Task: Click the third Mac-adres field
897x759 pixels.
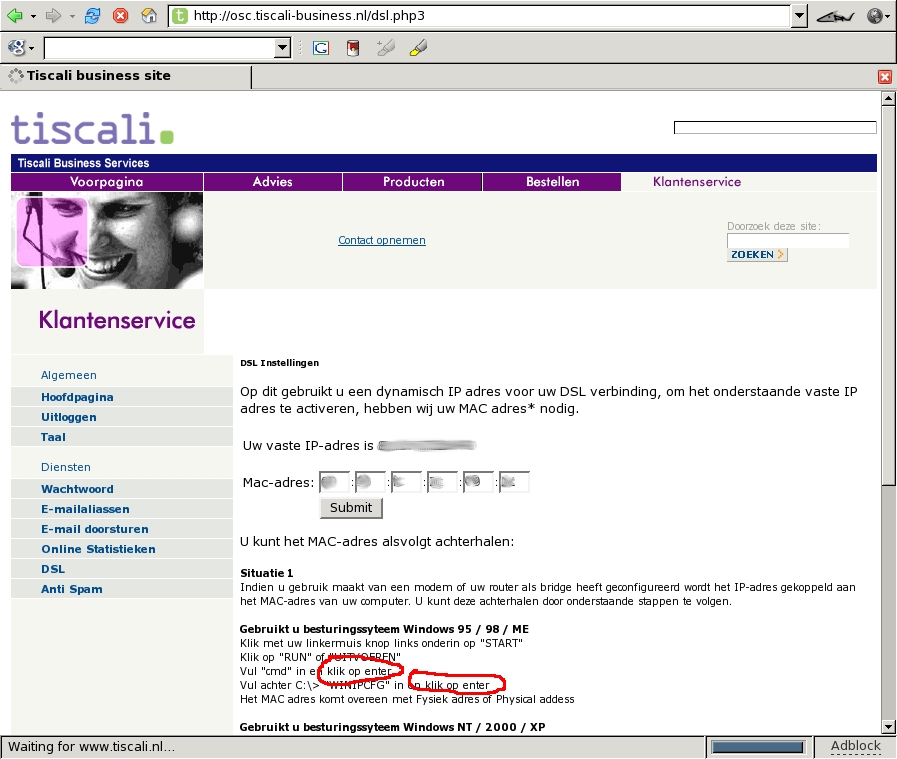Action: click(406, 482)
